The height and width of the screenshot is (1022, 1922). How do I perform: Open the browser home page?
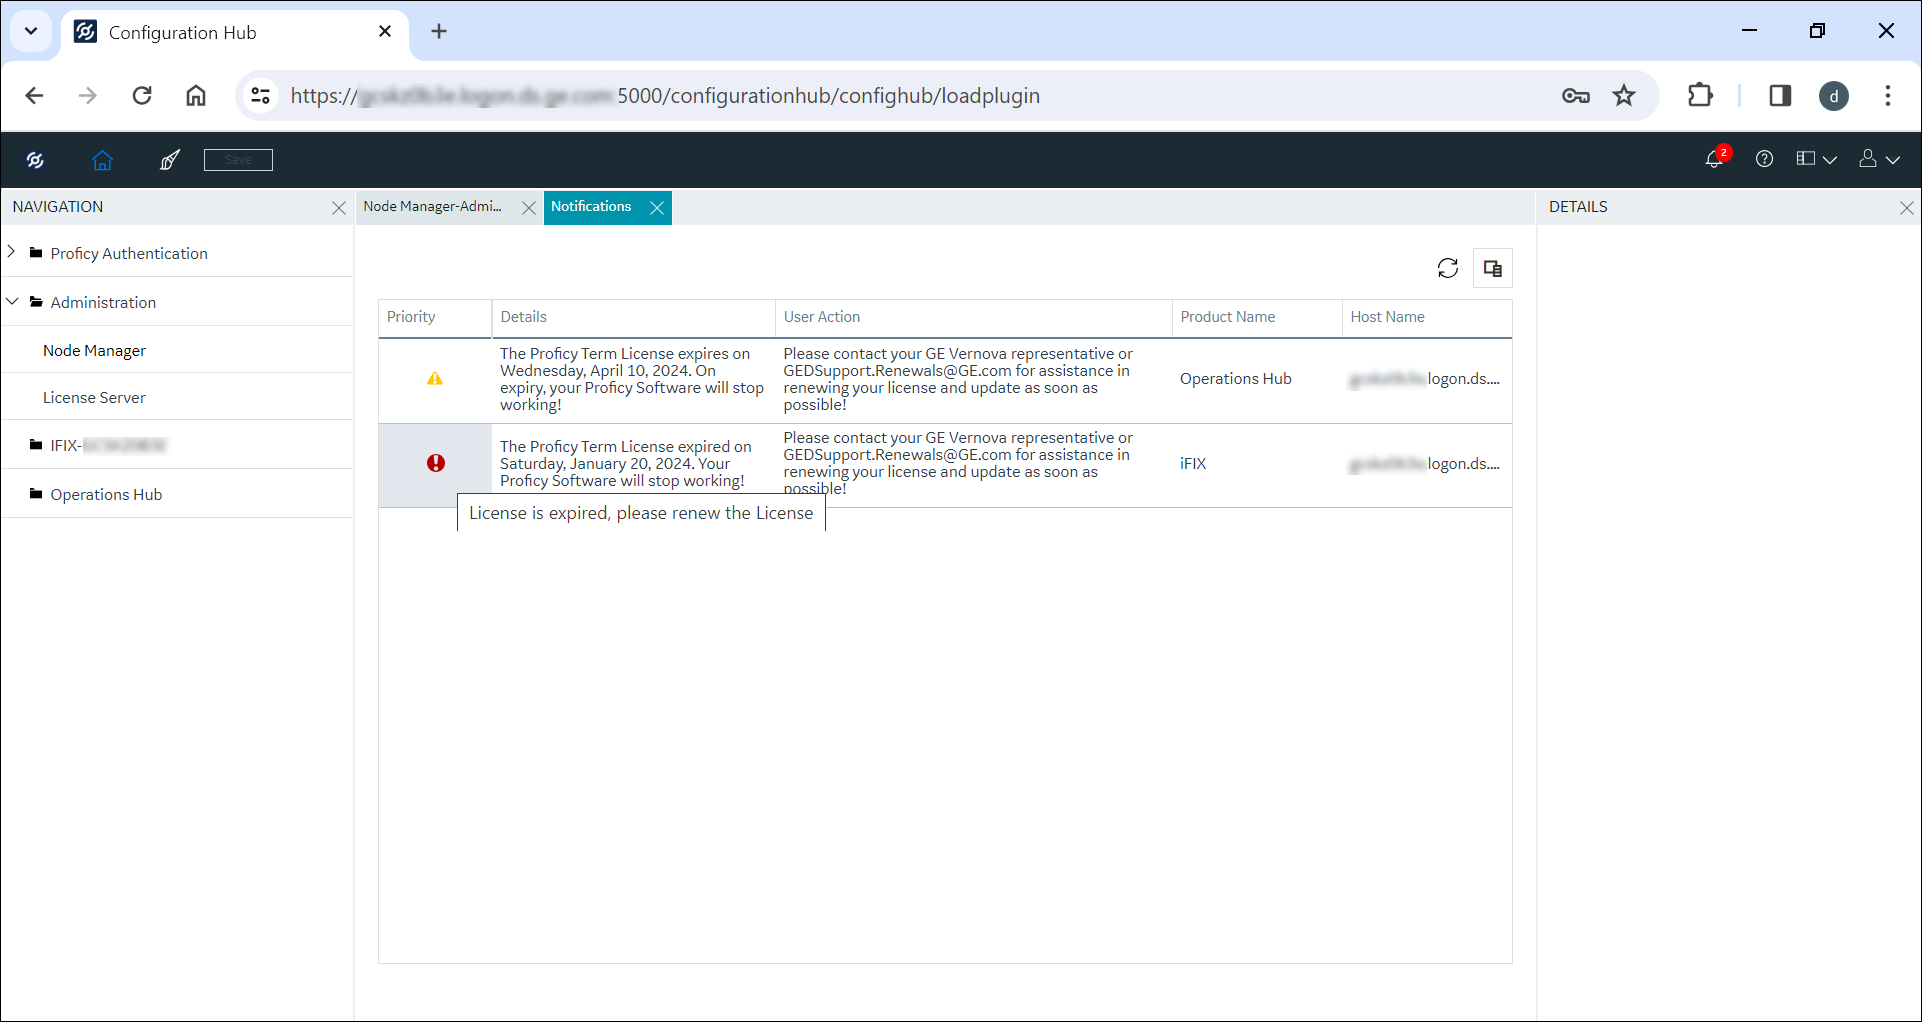click(x=196, y=96)
